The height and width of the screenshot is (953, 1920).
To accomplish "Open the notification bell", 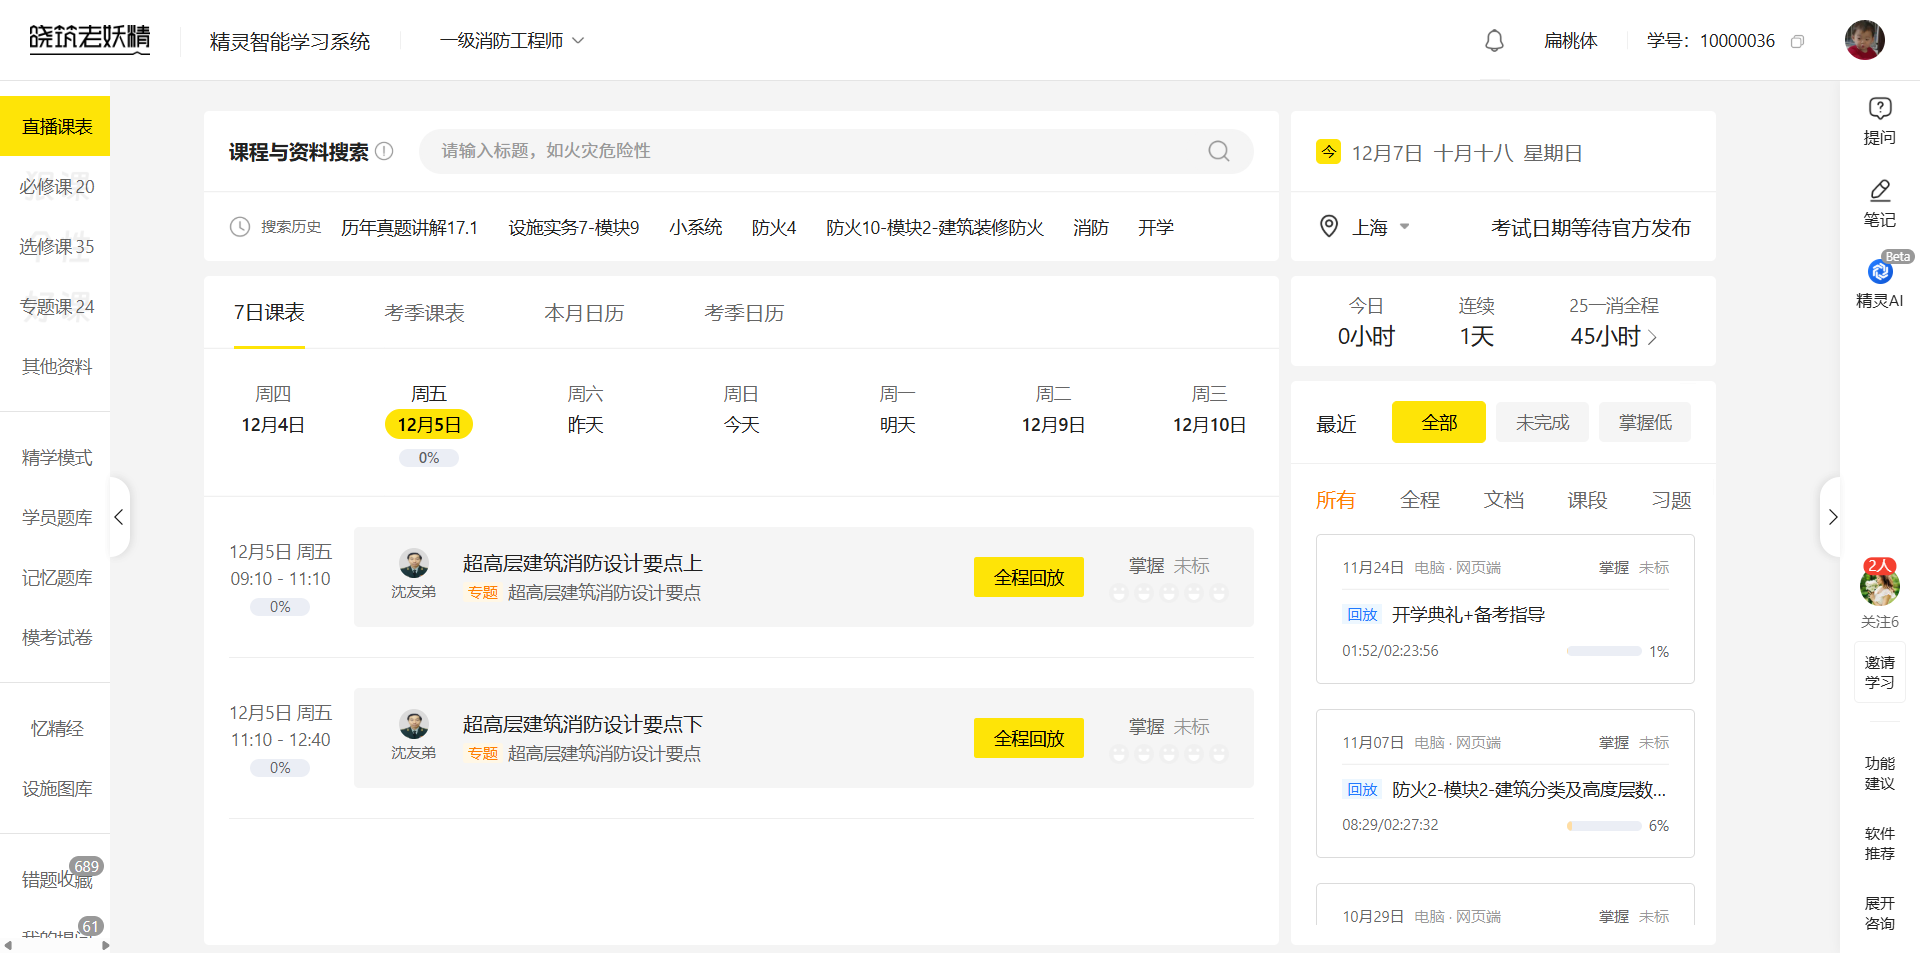I will click(x=1494, y=41).
